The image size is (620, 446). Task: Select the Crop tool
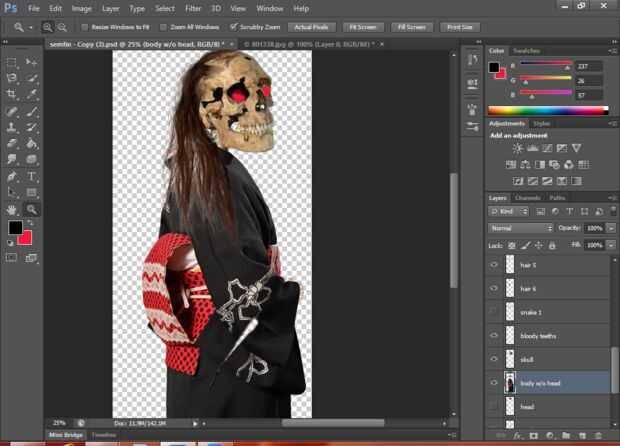[11, 94]
